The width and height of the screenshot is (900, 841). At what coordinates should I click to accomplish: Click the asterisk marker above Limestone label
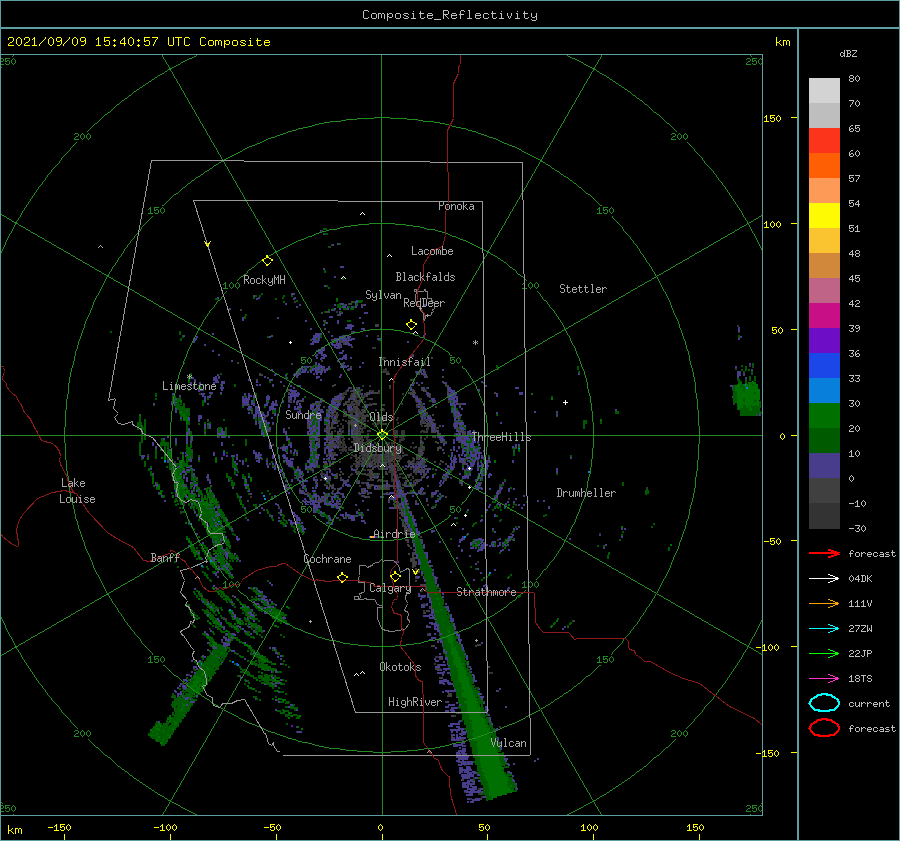pos(189,377)
